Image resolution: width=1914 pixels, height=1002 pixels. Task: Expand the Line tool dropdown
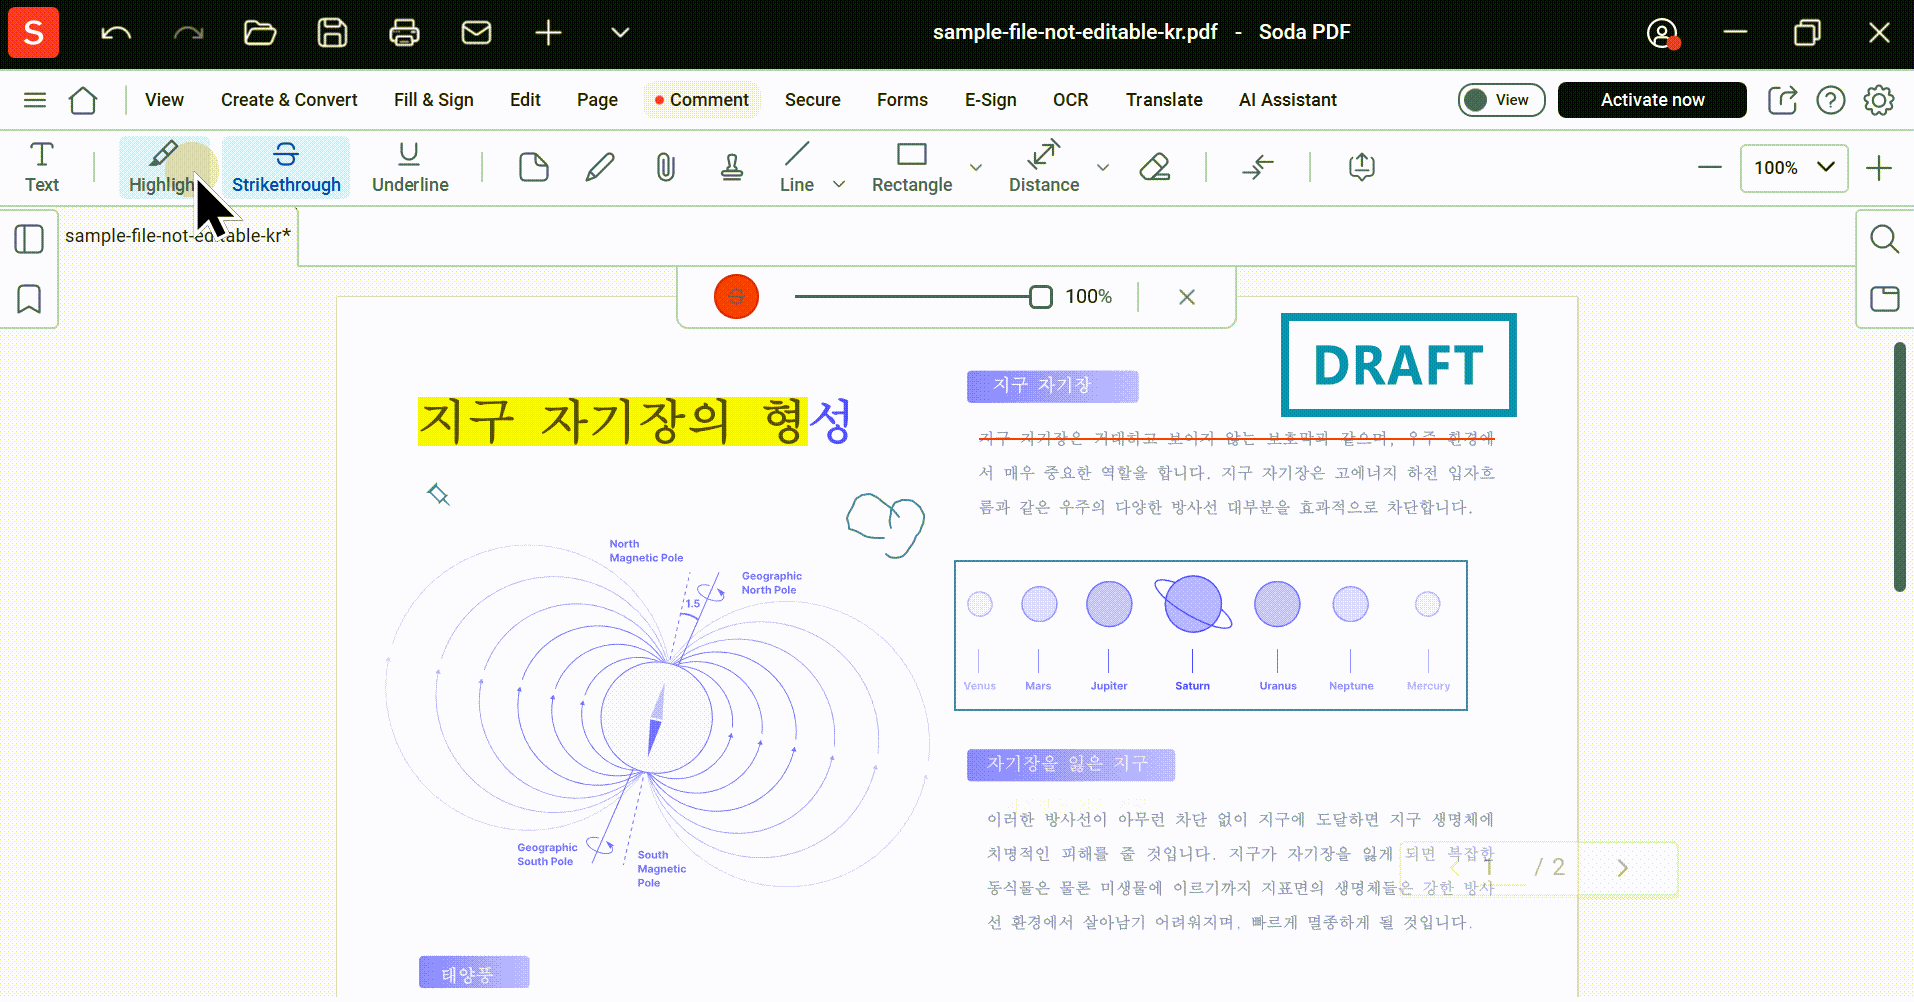(x=839, y=185)
